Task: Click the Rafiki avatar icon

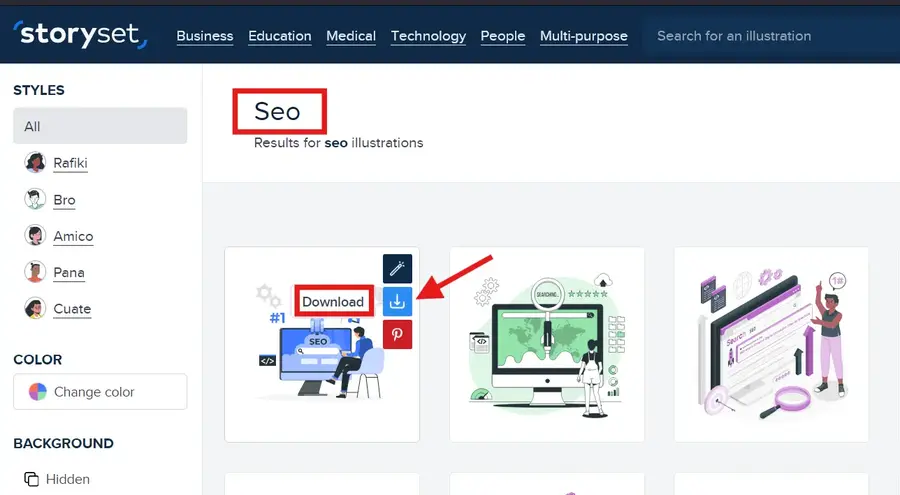Action: click(35, 163)
